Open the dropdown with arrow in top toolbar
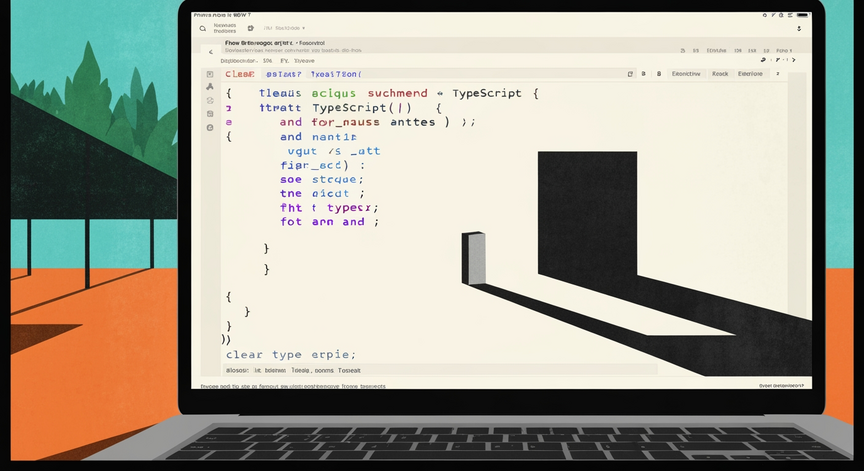This screenshot has width=864, height=471. (x=284, y=28)
